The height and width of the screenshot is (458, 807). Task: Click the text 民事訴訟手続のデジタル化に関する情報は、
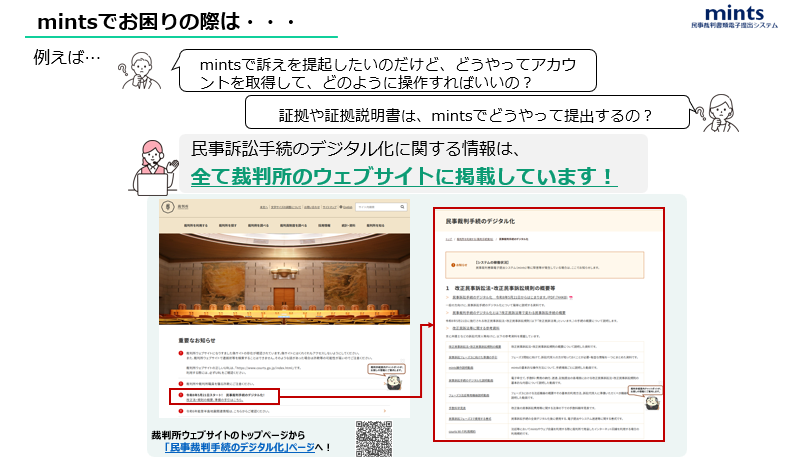pos(356,149)
